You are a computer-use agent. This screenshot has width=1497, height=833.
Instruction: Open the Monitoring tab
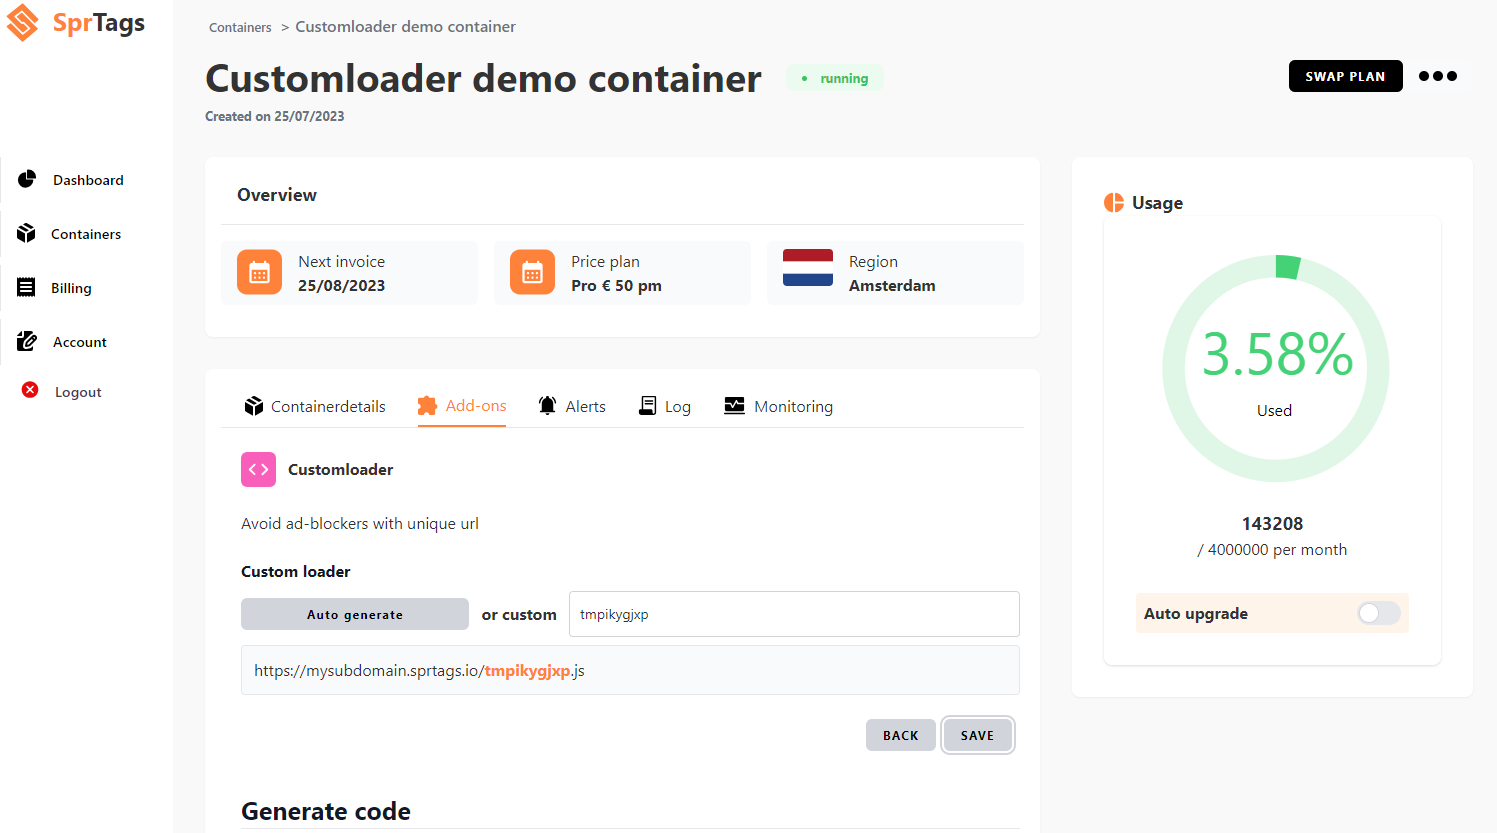[779, 406]
